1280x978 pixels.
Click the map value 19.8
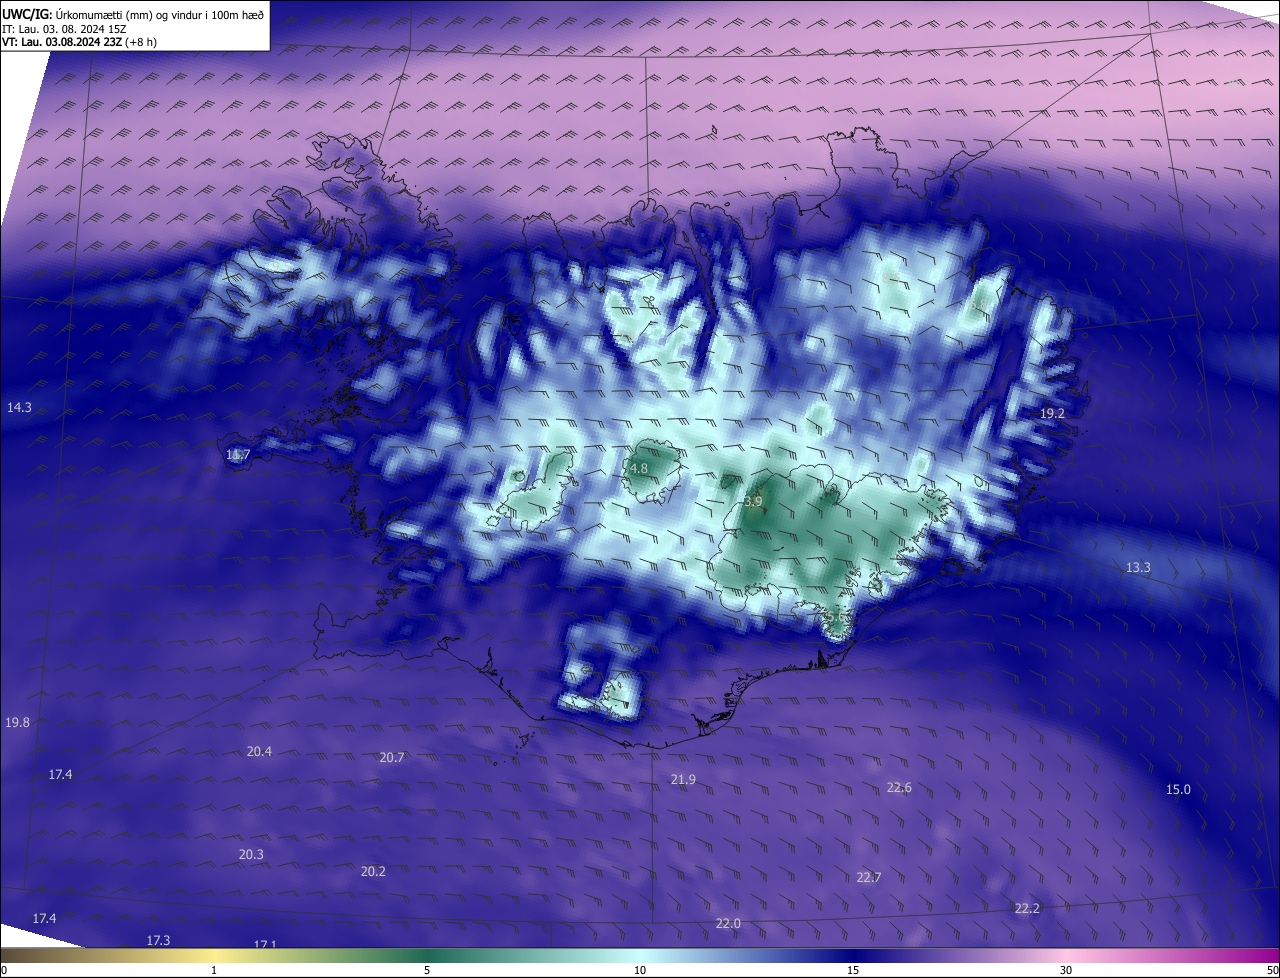point(17,722)
